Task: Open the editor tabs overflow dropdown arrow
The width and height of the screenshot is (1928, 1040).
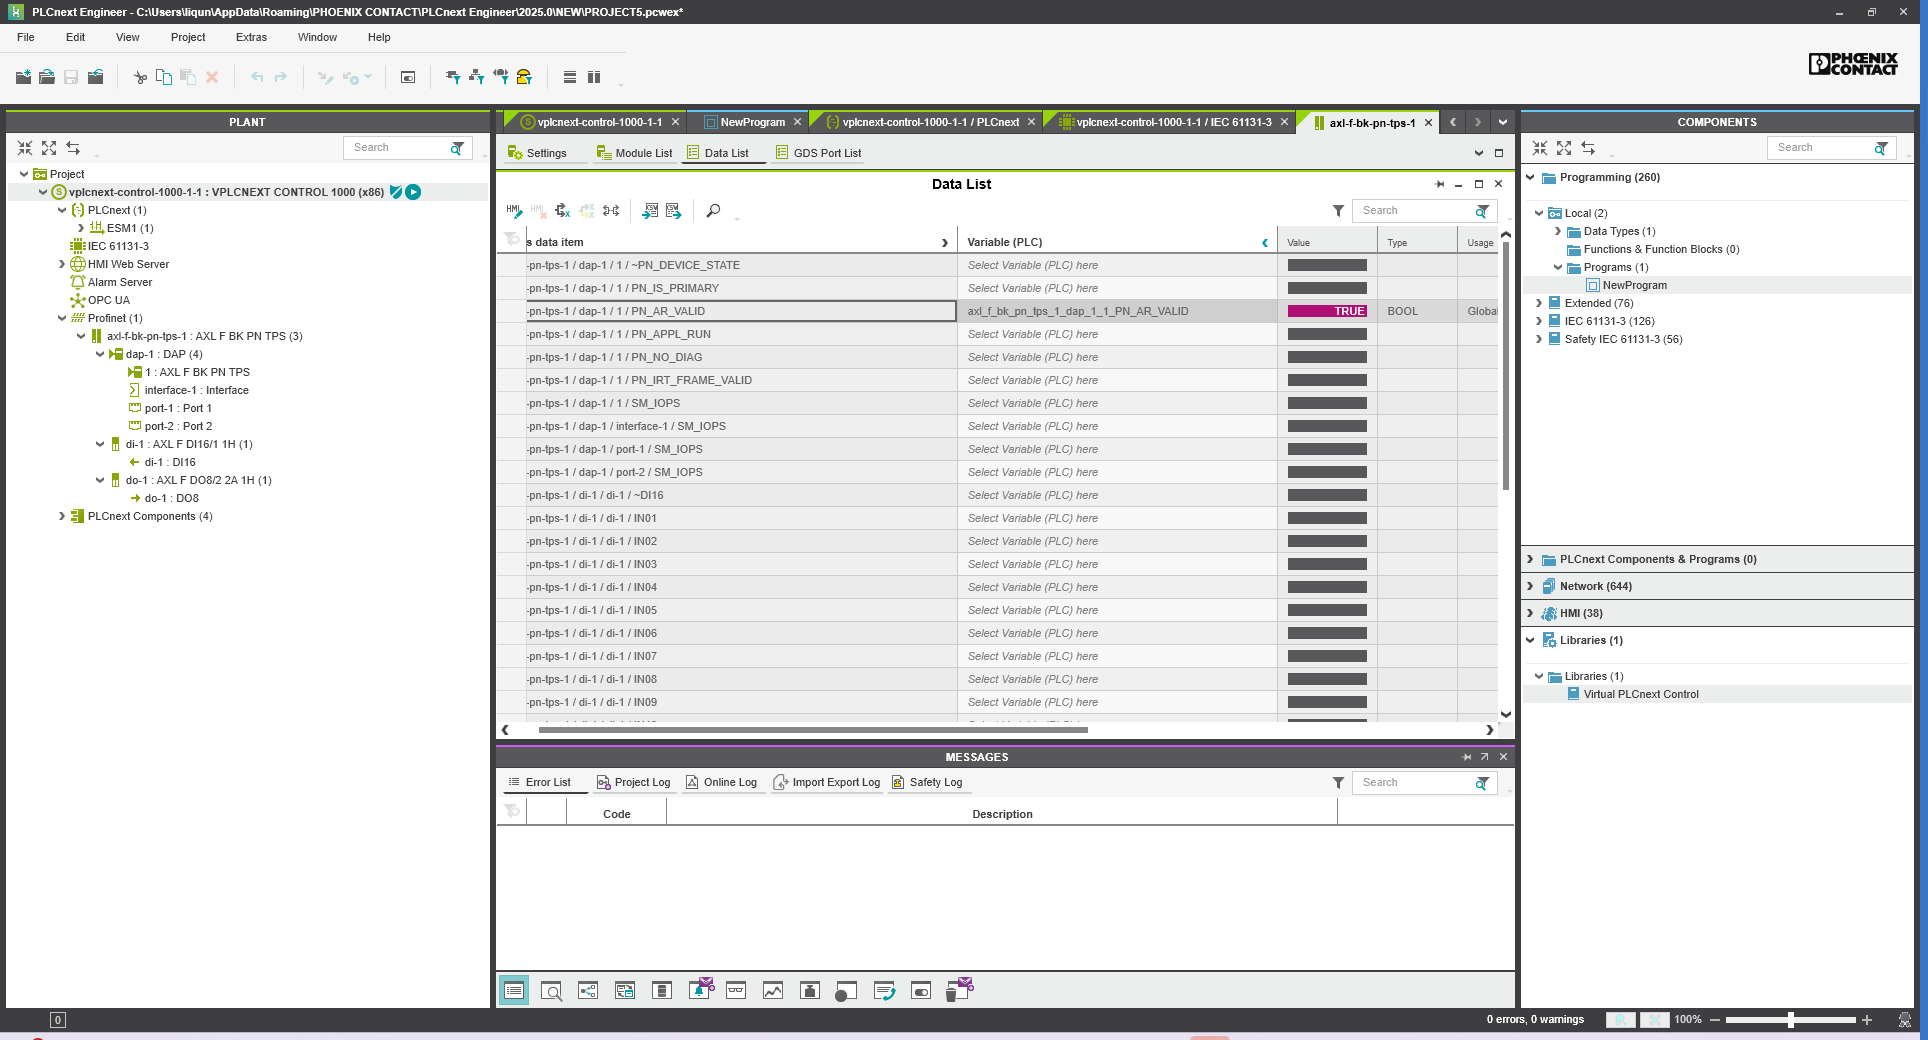Action: 1502,122
